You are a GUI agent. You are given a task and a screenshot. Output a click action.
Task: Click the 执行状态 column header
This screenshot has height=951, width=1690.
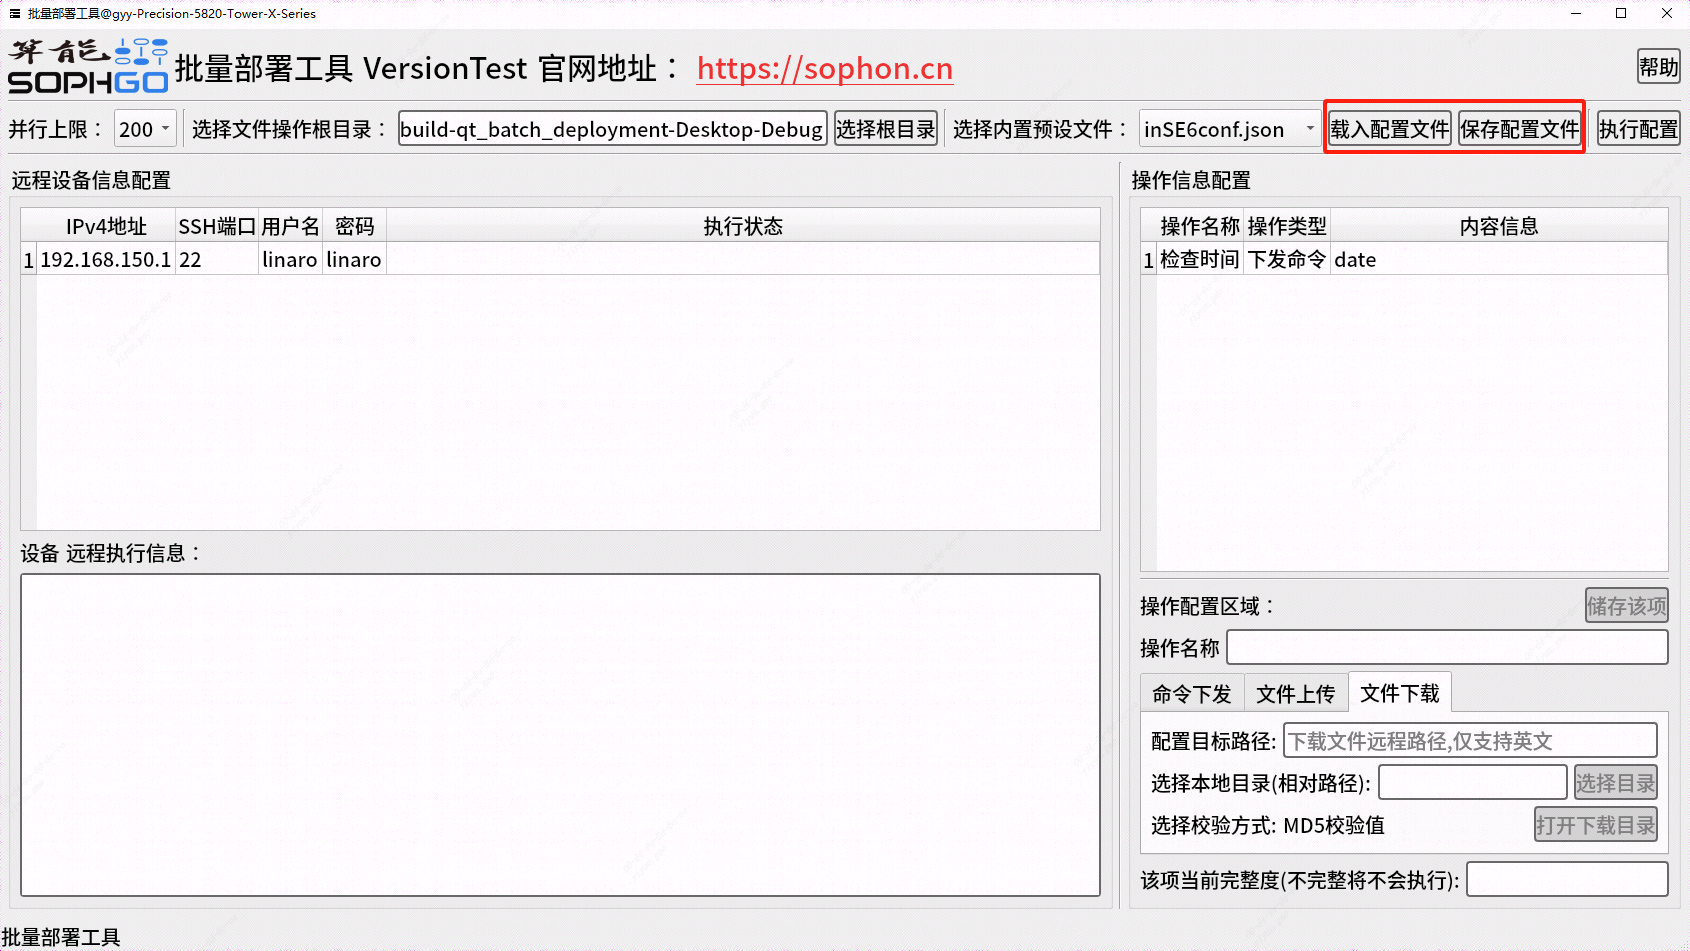coord(742,226)
